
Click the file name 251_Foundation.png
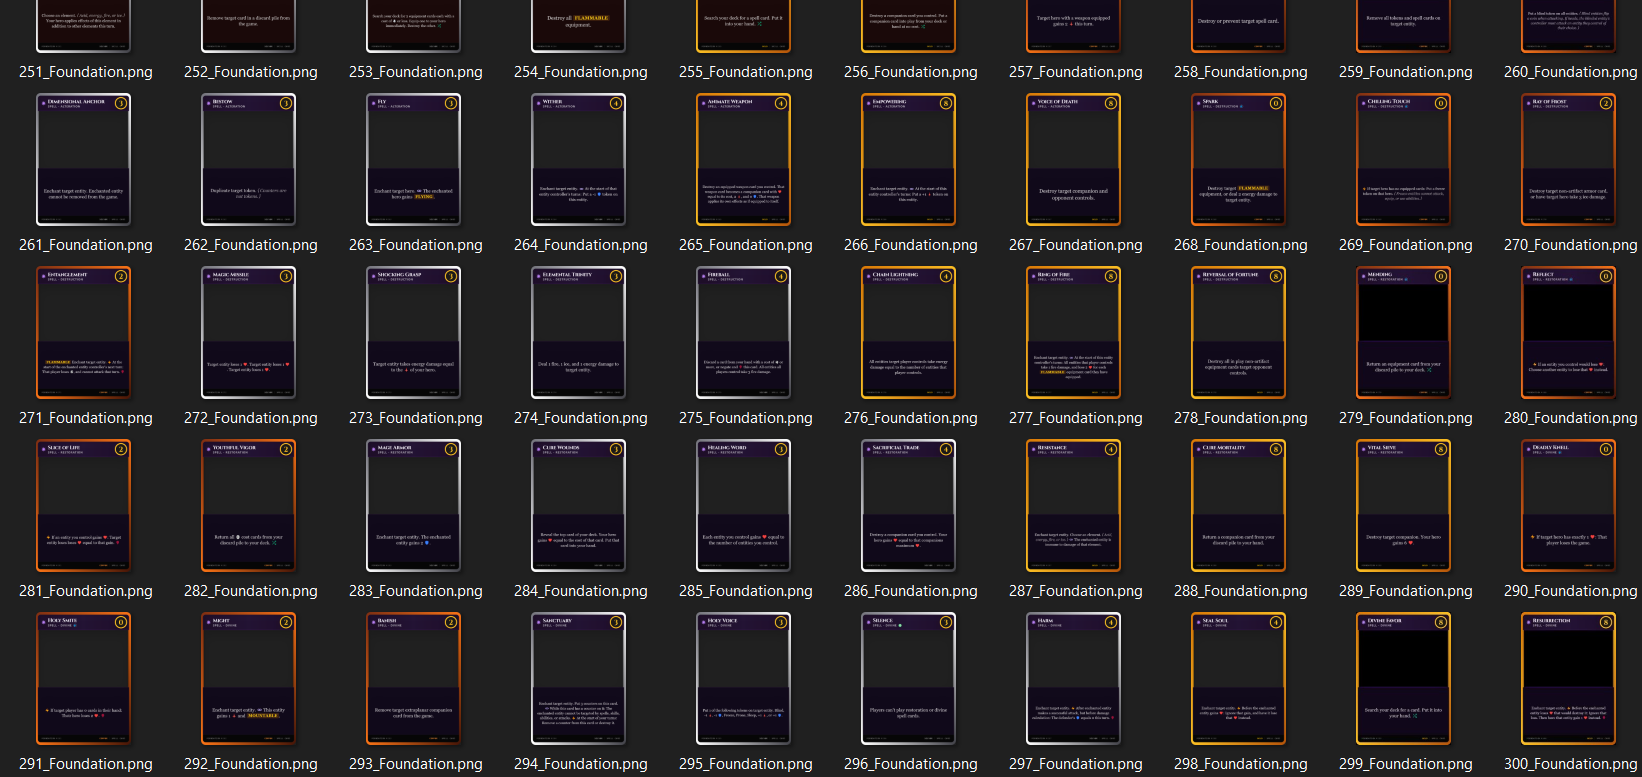[x=86, y=72]
